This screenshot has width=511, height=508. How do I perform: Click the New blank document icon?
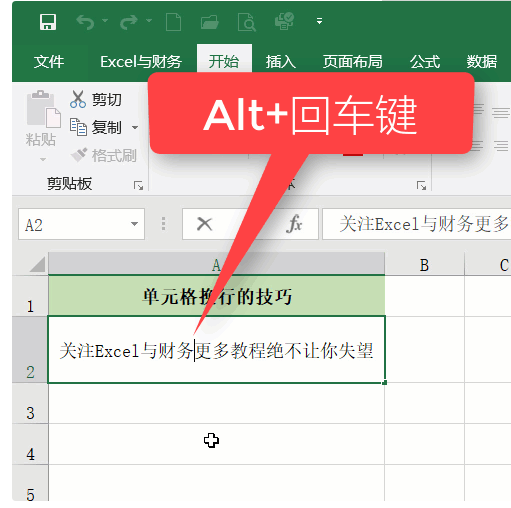tap(174, 22)
